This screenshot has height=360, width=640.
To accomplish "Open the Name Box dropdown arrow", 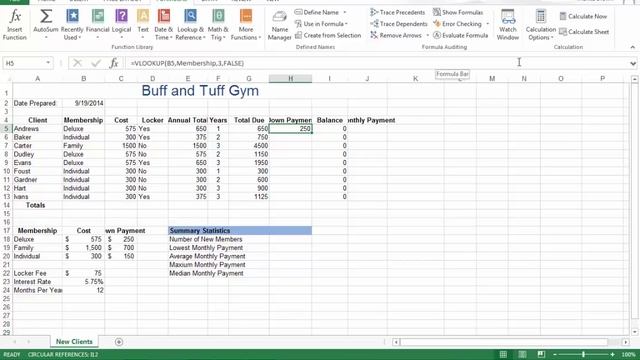I will coord(48,63).
